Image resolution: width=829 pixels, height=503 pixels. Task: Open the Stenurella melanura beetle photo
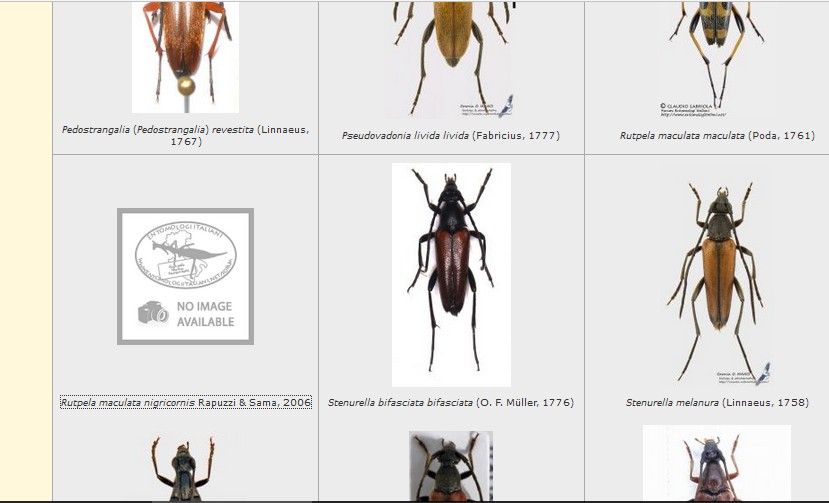point(716,280)
